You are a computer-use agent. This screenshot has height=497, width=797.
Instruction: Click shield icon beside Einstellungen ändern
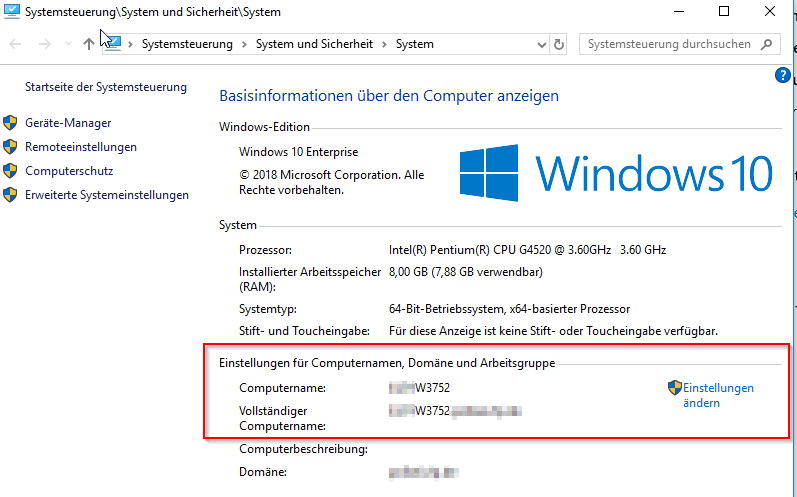(674, 388)
